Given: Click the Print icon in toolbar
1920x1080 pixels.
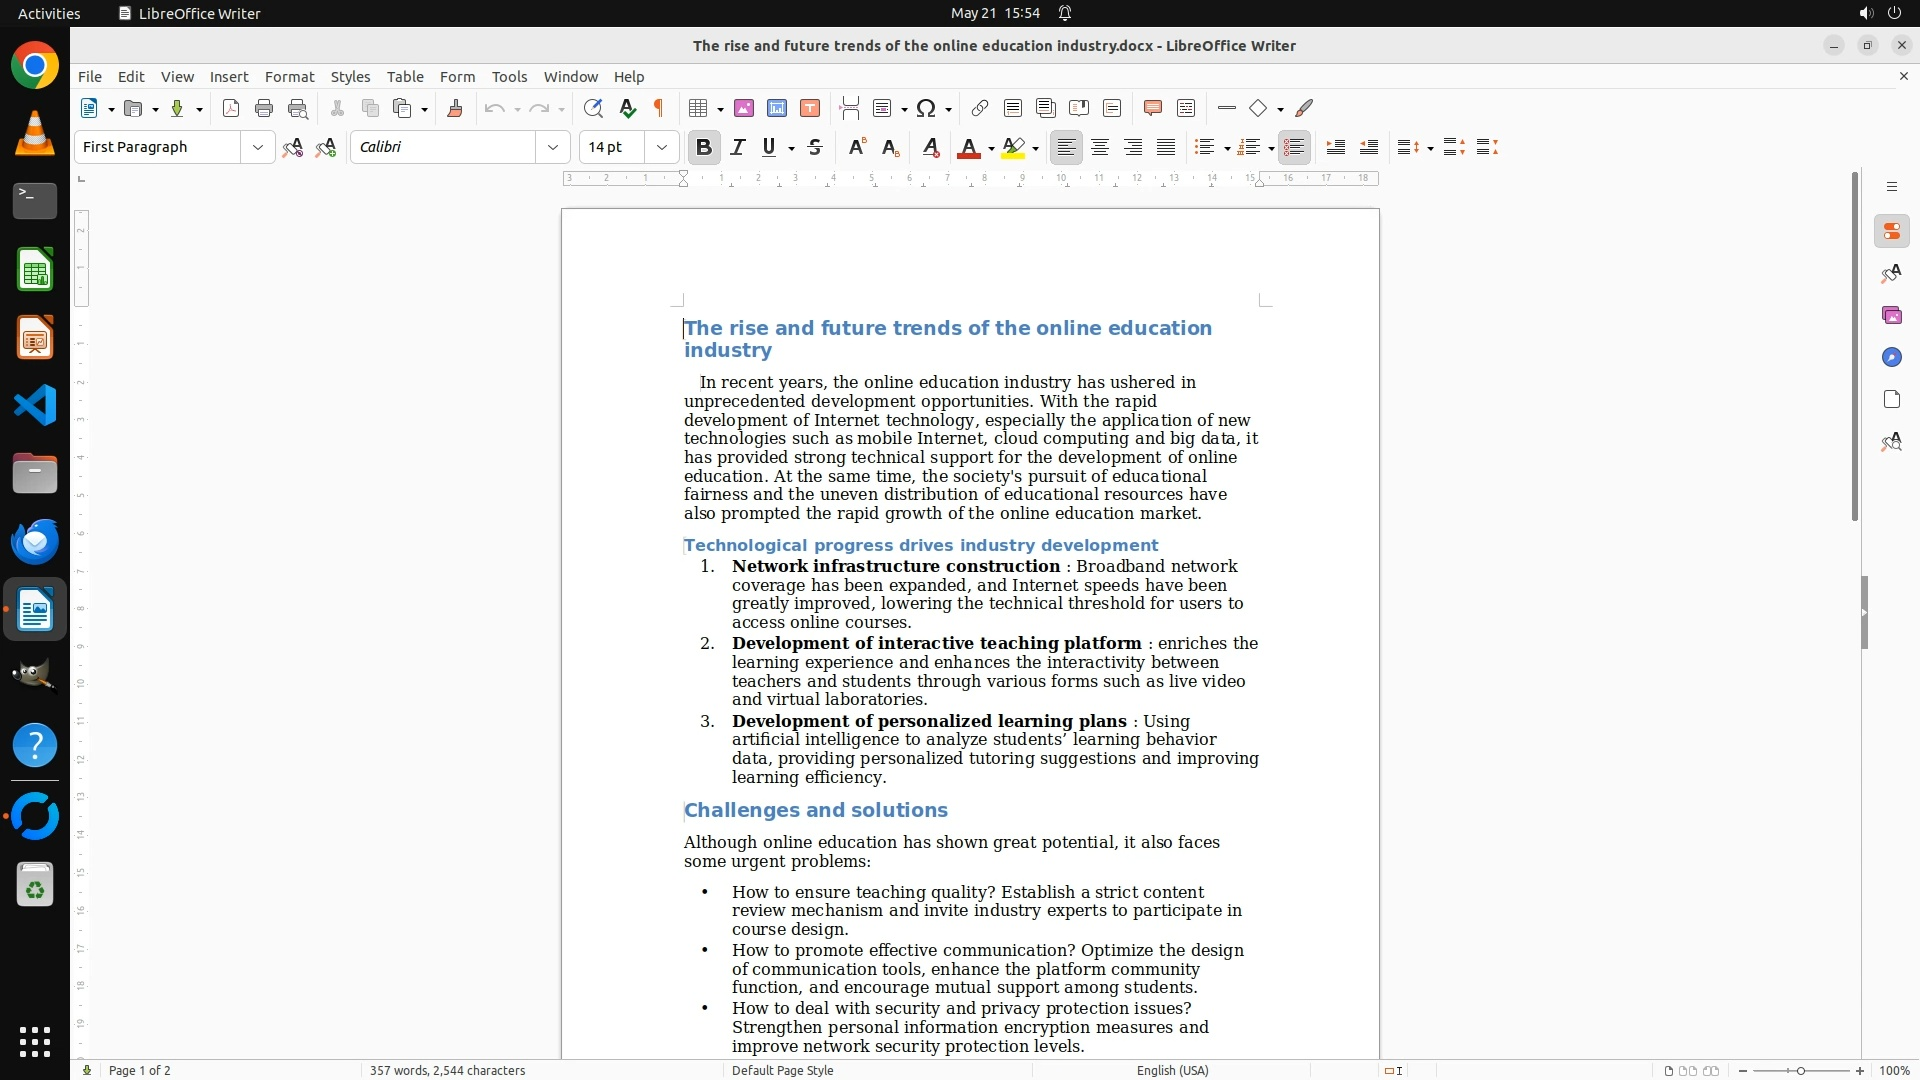Looking at the screenshot, I should [264, 108].
